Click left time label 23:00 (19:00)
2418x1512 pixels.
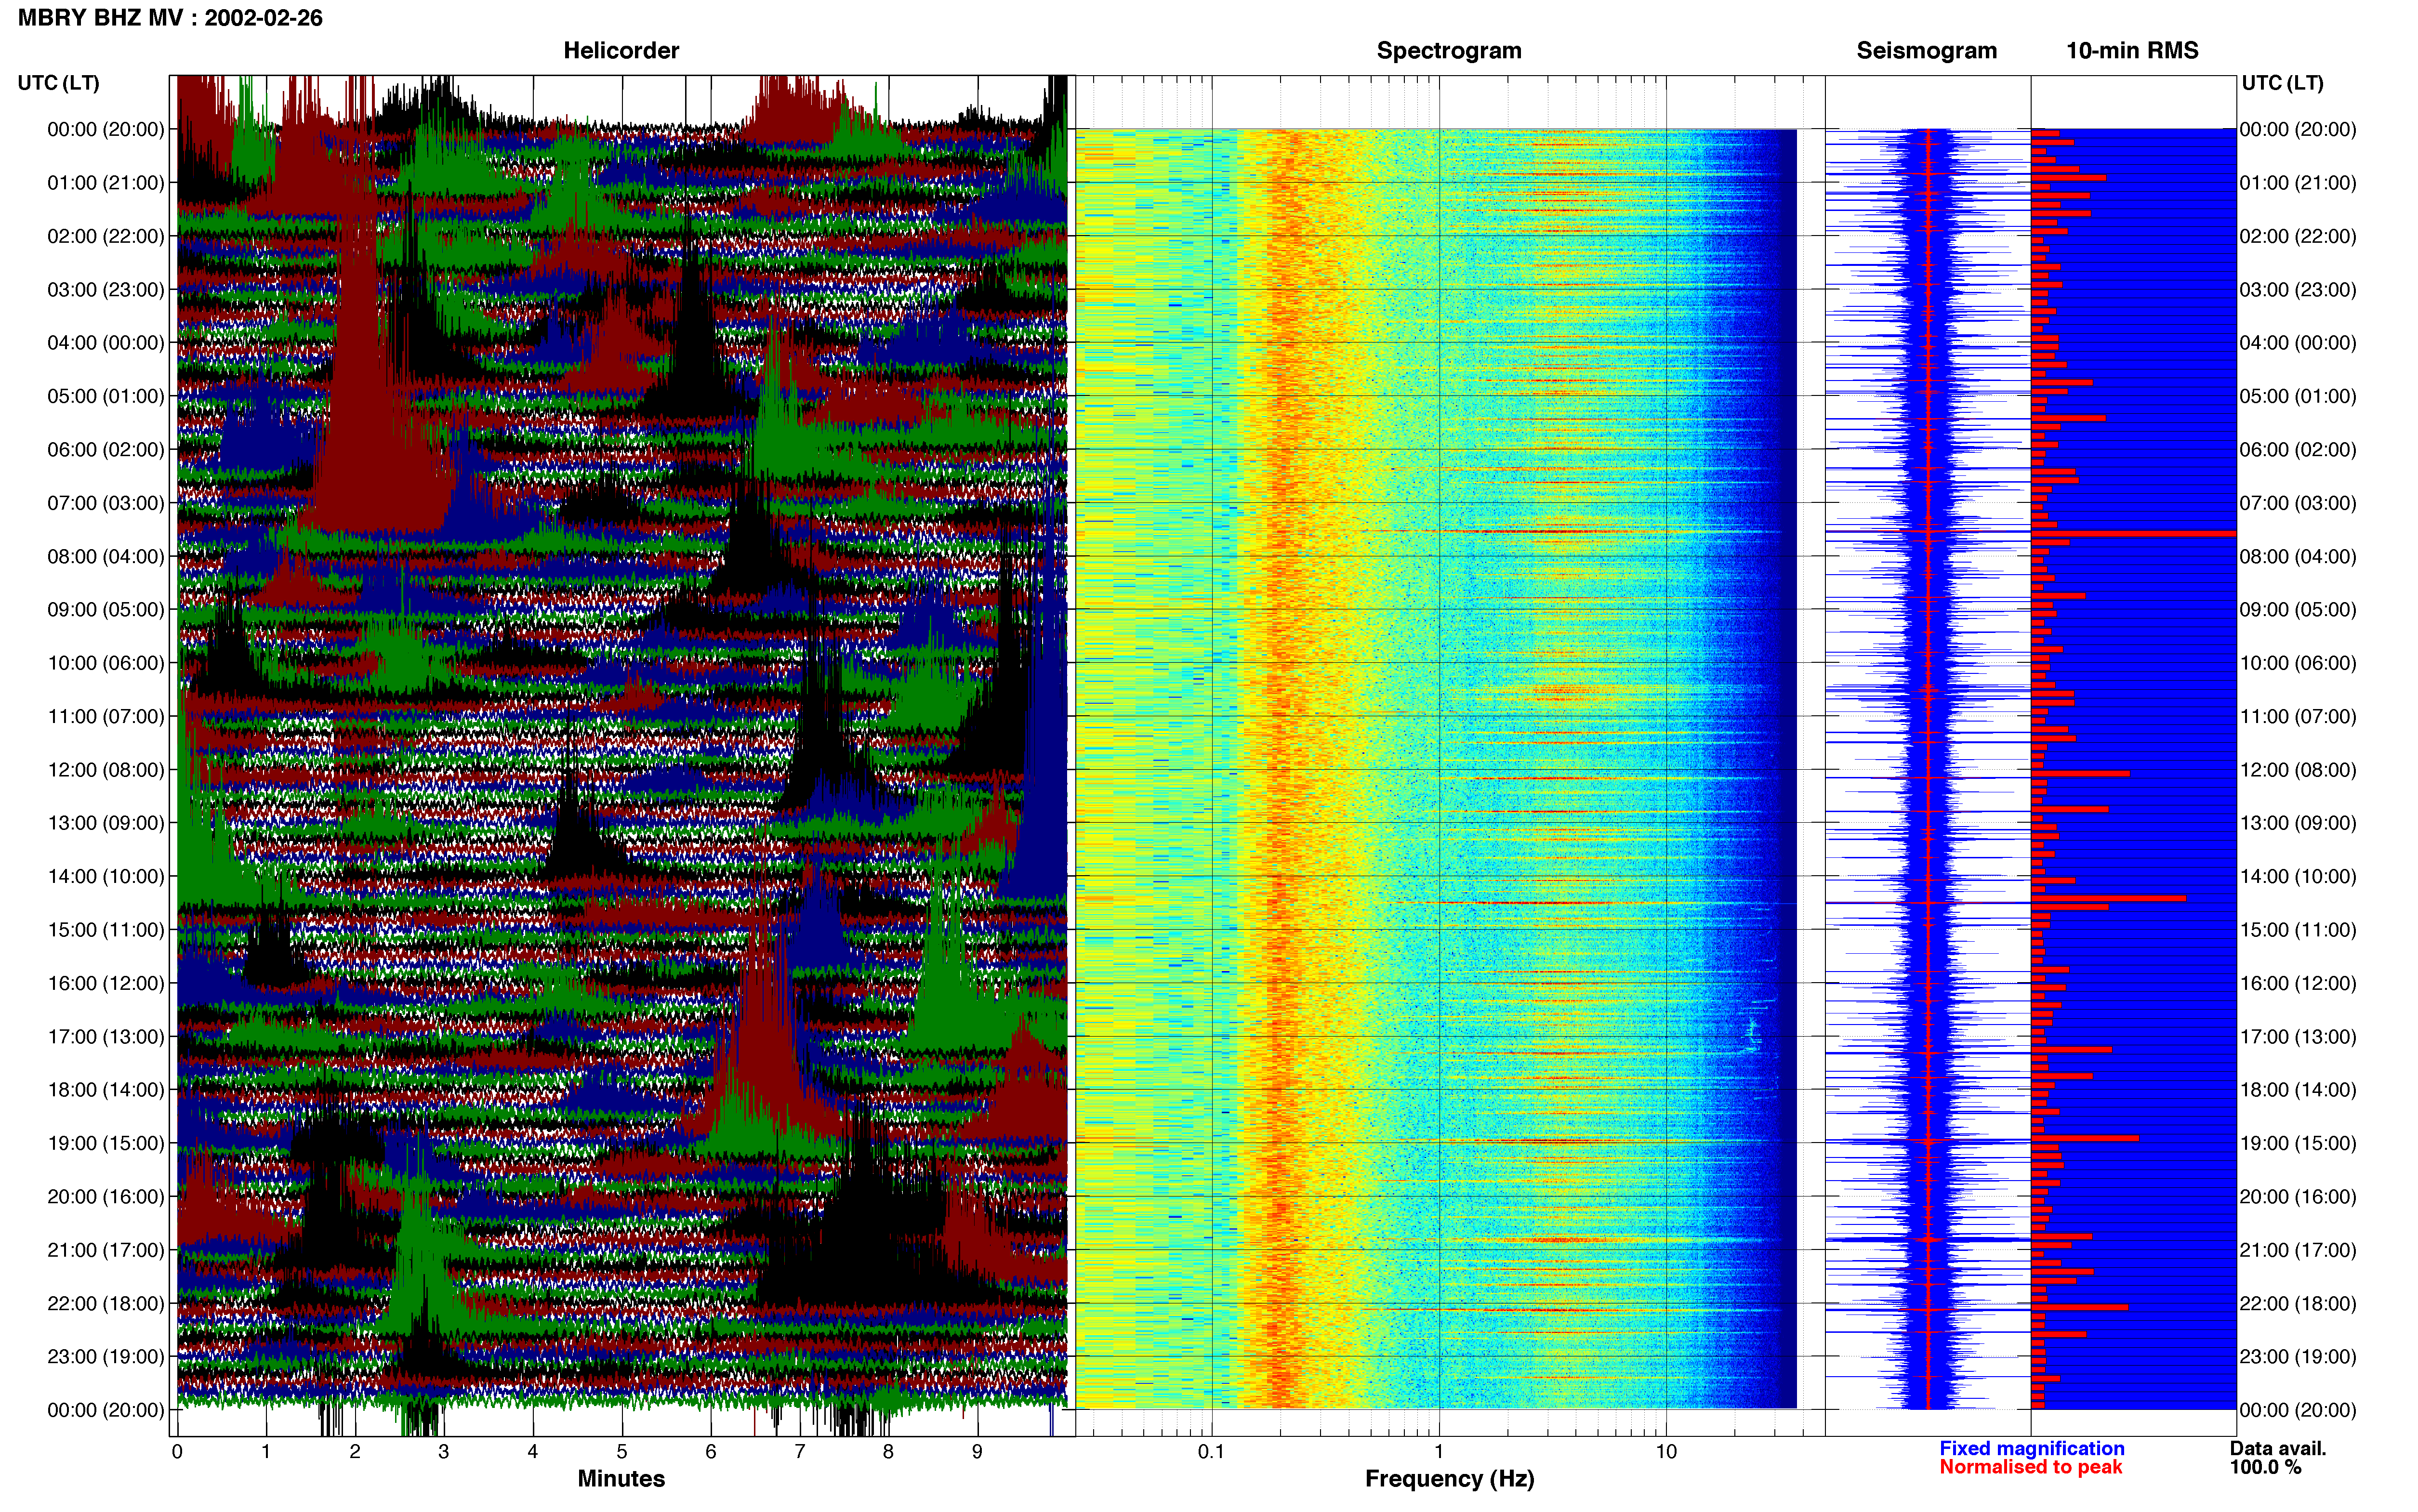(x=106, y=1357)
